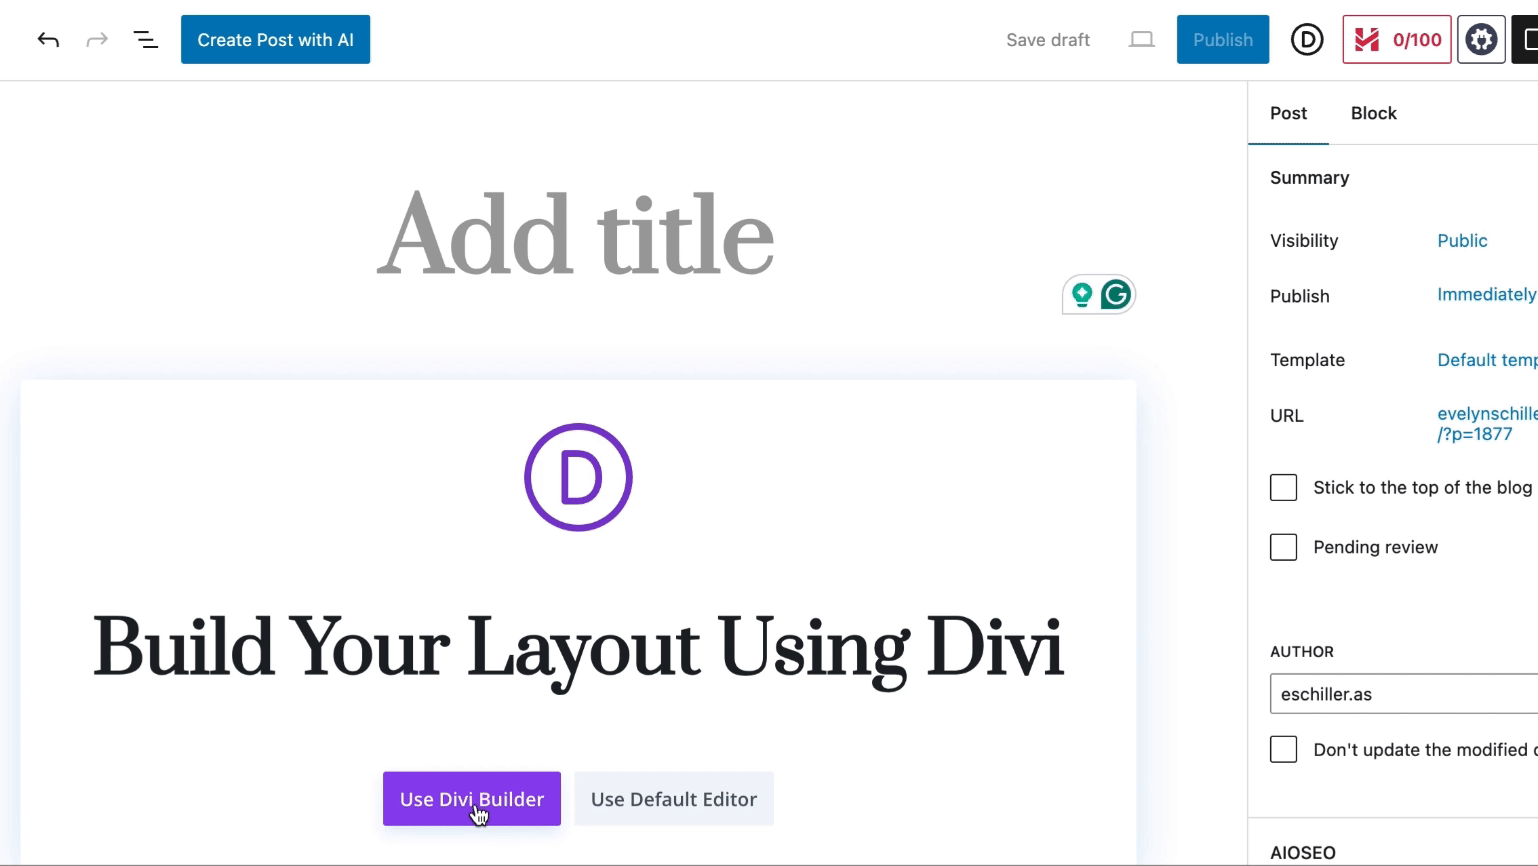Viewport: 1538px width, 866px height.
Task: Switch to the Block tab
Action: point(1373,113)
